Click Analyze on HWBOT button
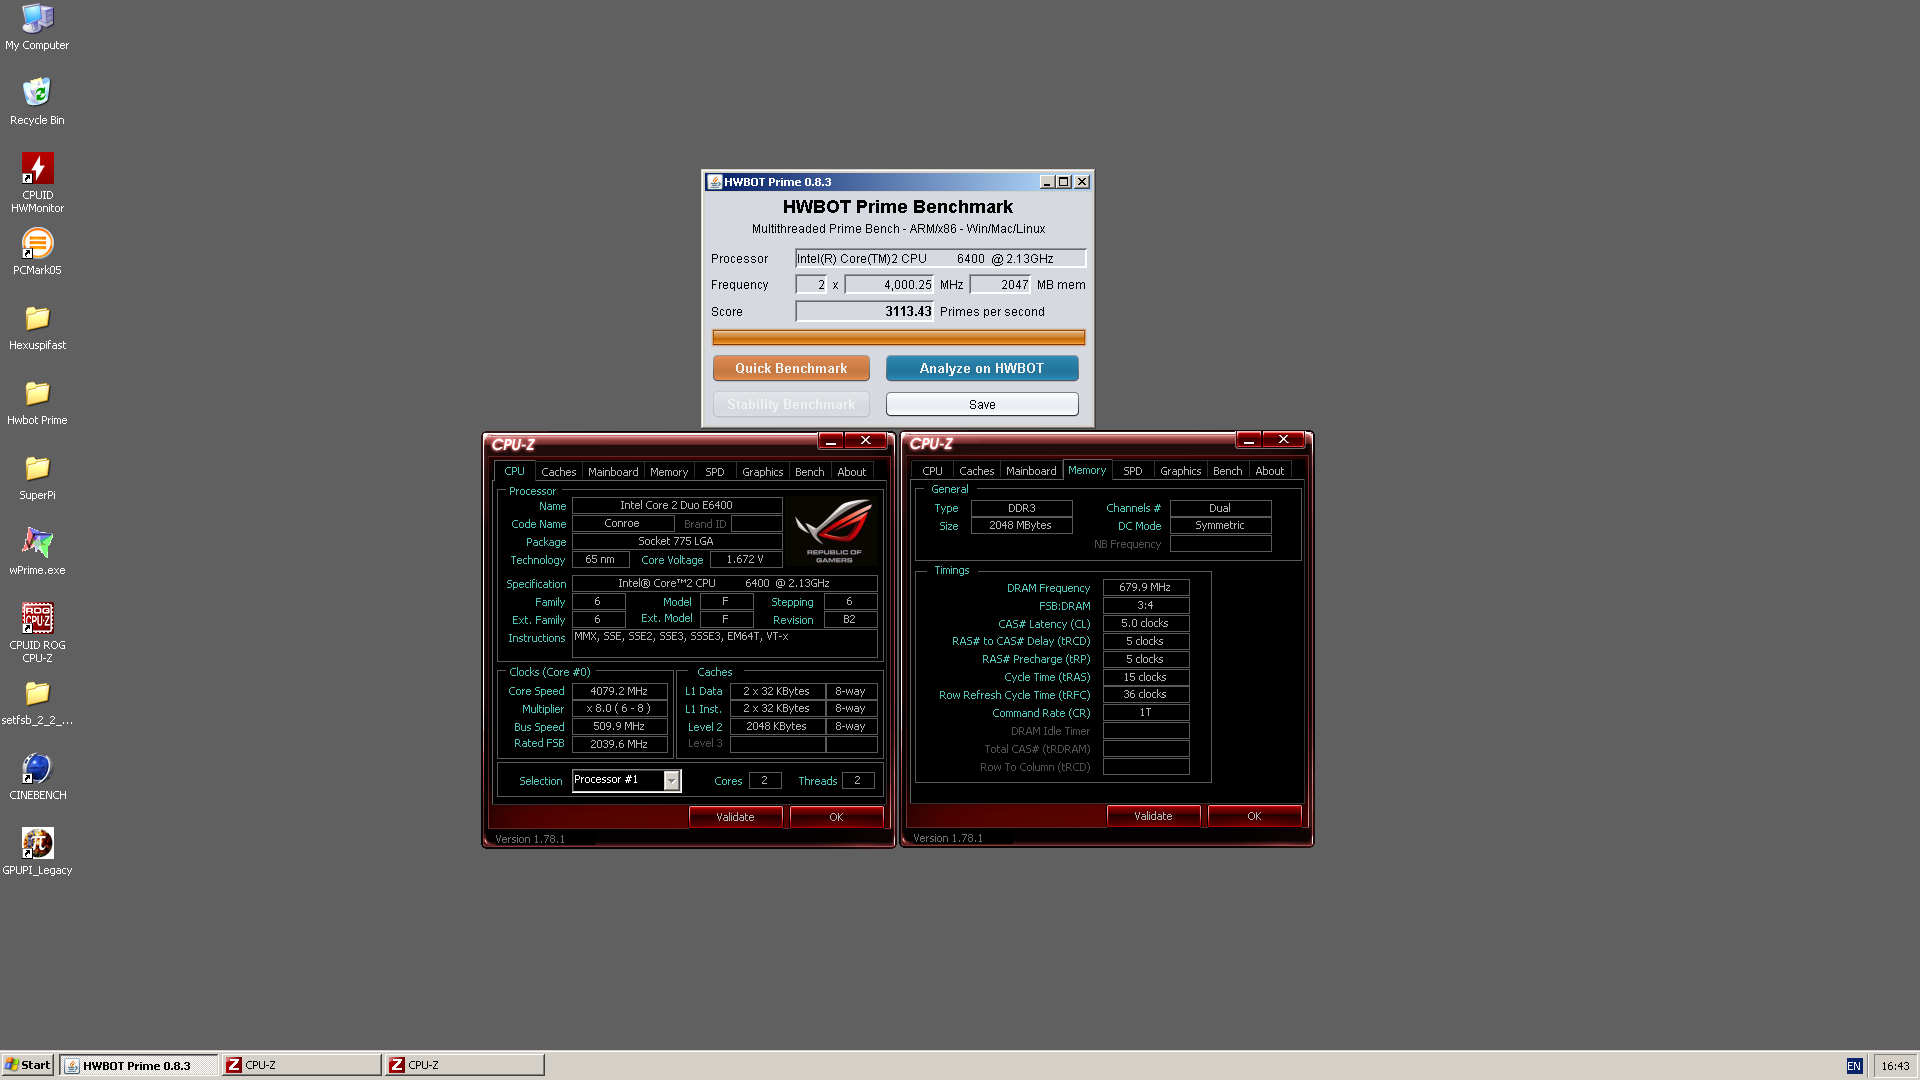The height and width of the screenshot is (1080, 1920). click(982, 368)
